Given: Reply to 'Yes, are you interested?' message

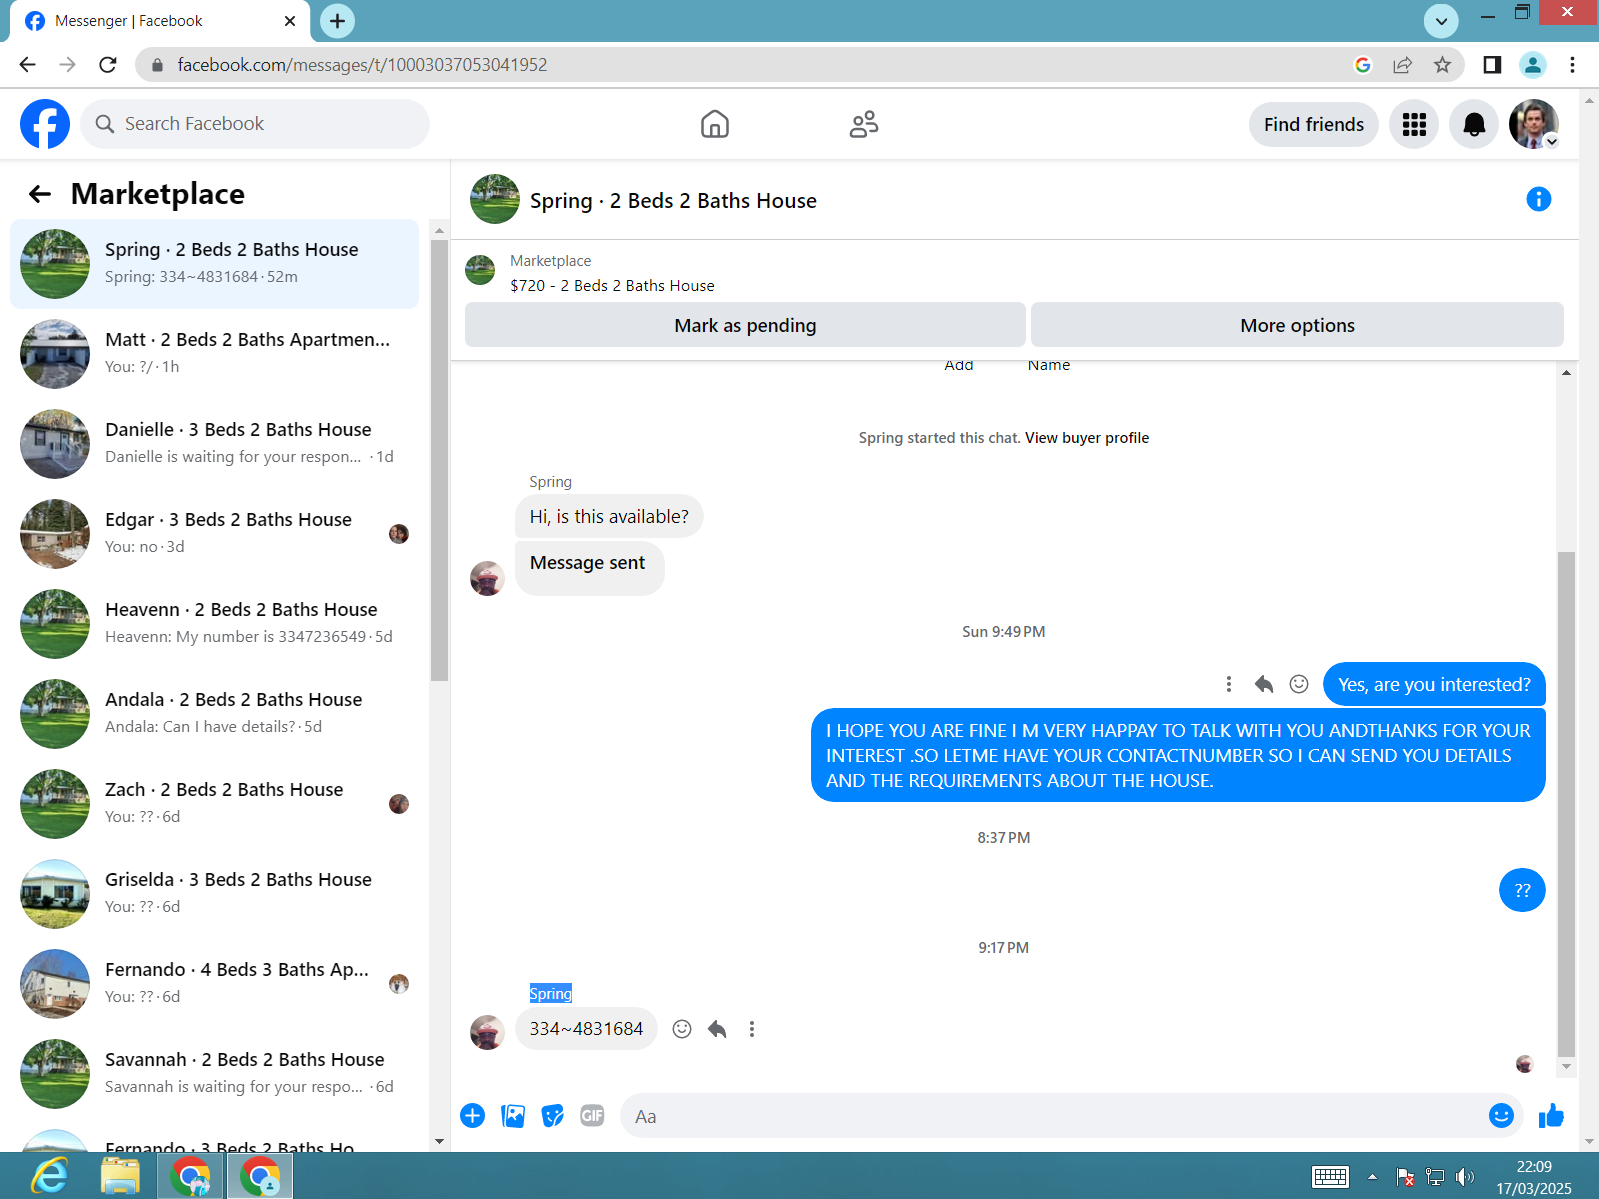Looking at the screenshot, I should click(1264, 684).
